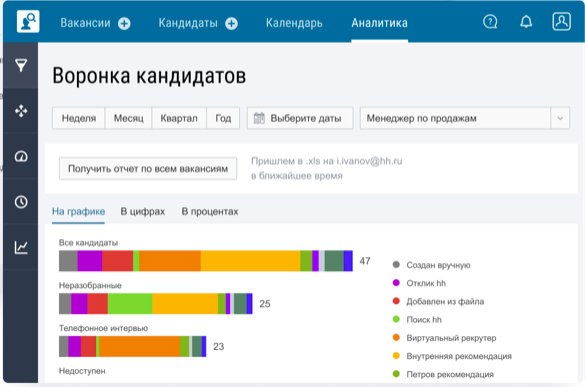Switch to В процентах tab
The image size is (585, 387).
[x=210, y=212]
